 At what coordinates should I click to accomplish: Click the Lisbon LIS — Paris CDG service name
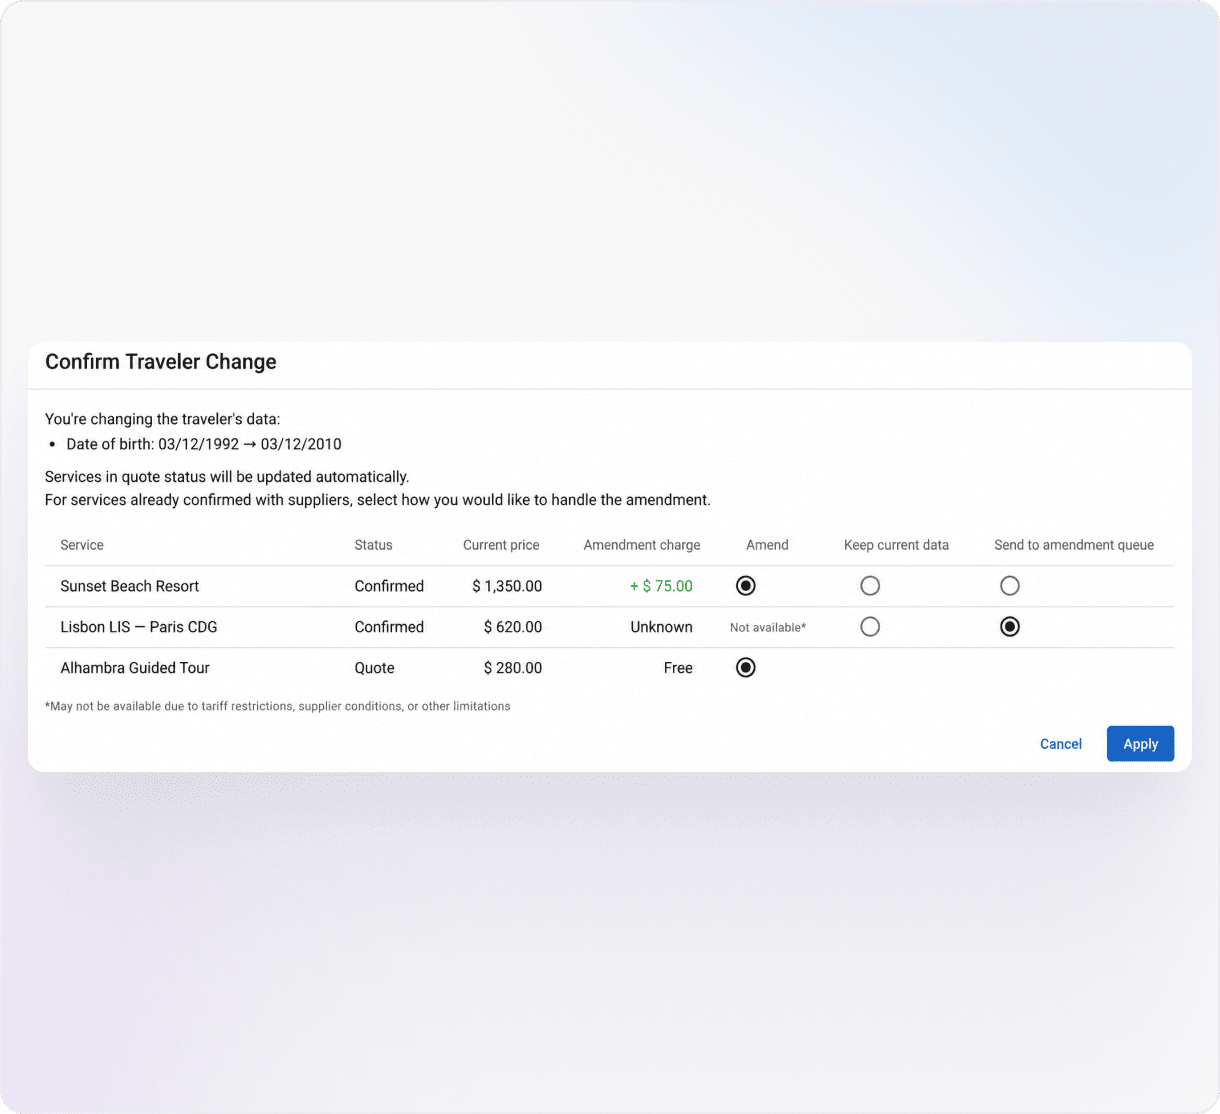139,627
